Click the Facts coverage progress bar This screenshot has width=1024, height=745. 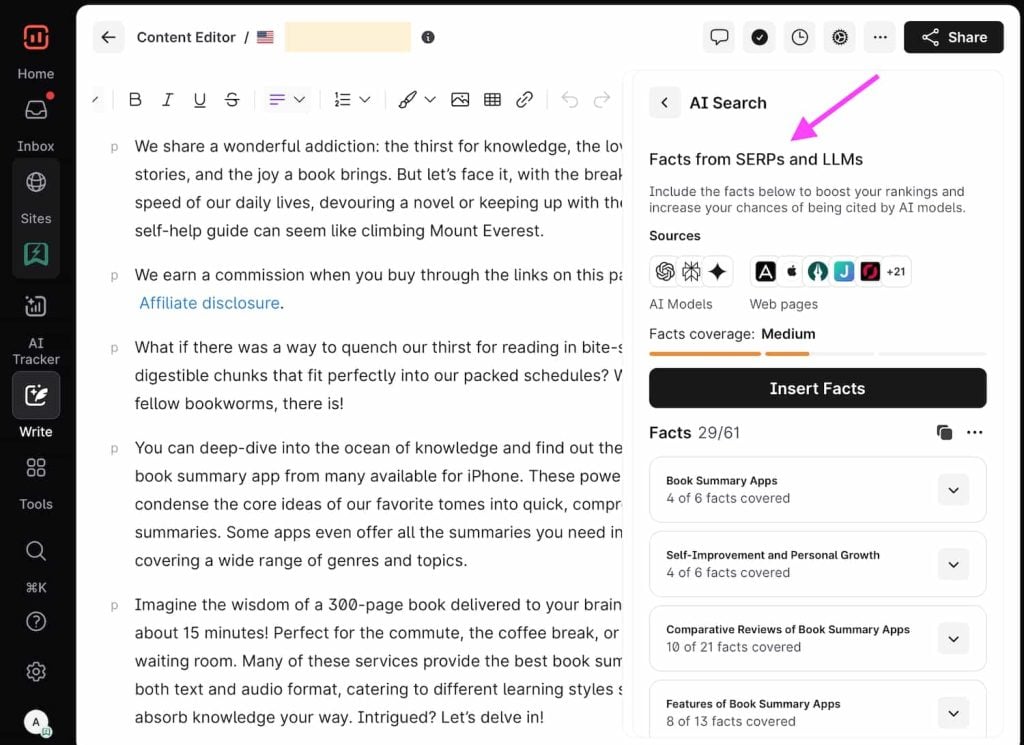(817, 353)
